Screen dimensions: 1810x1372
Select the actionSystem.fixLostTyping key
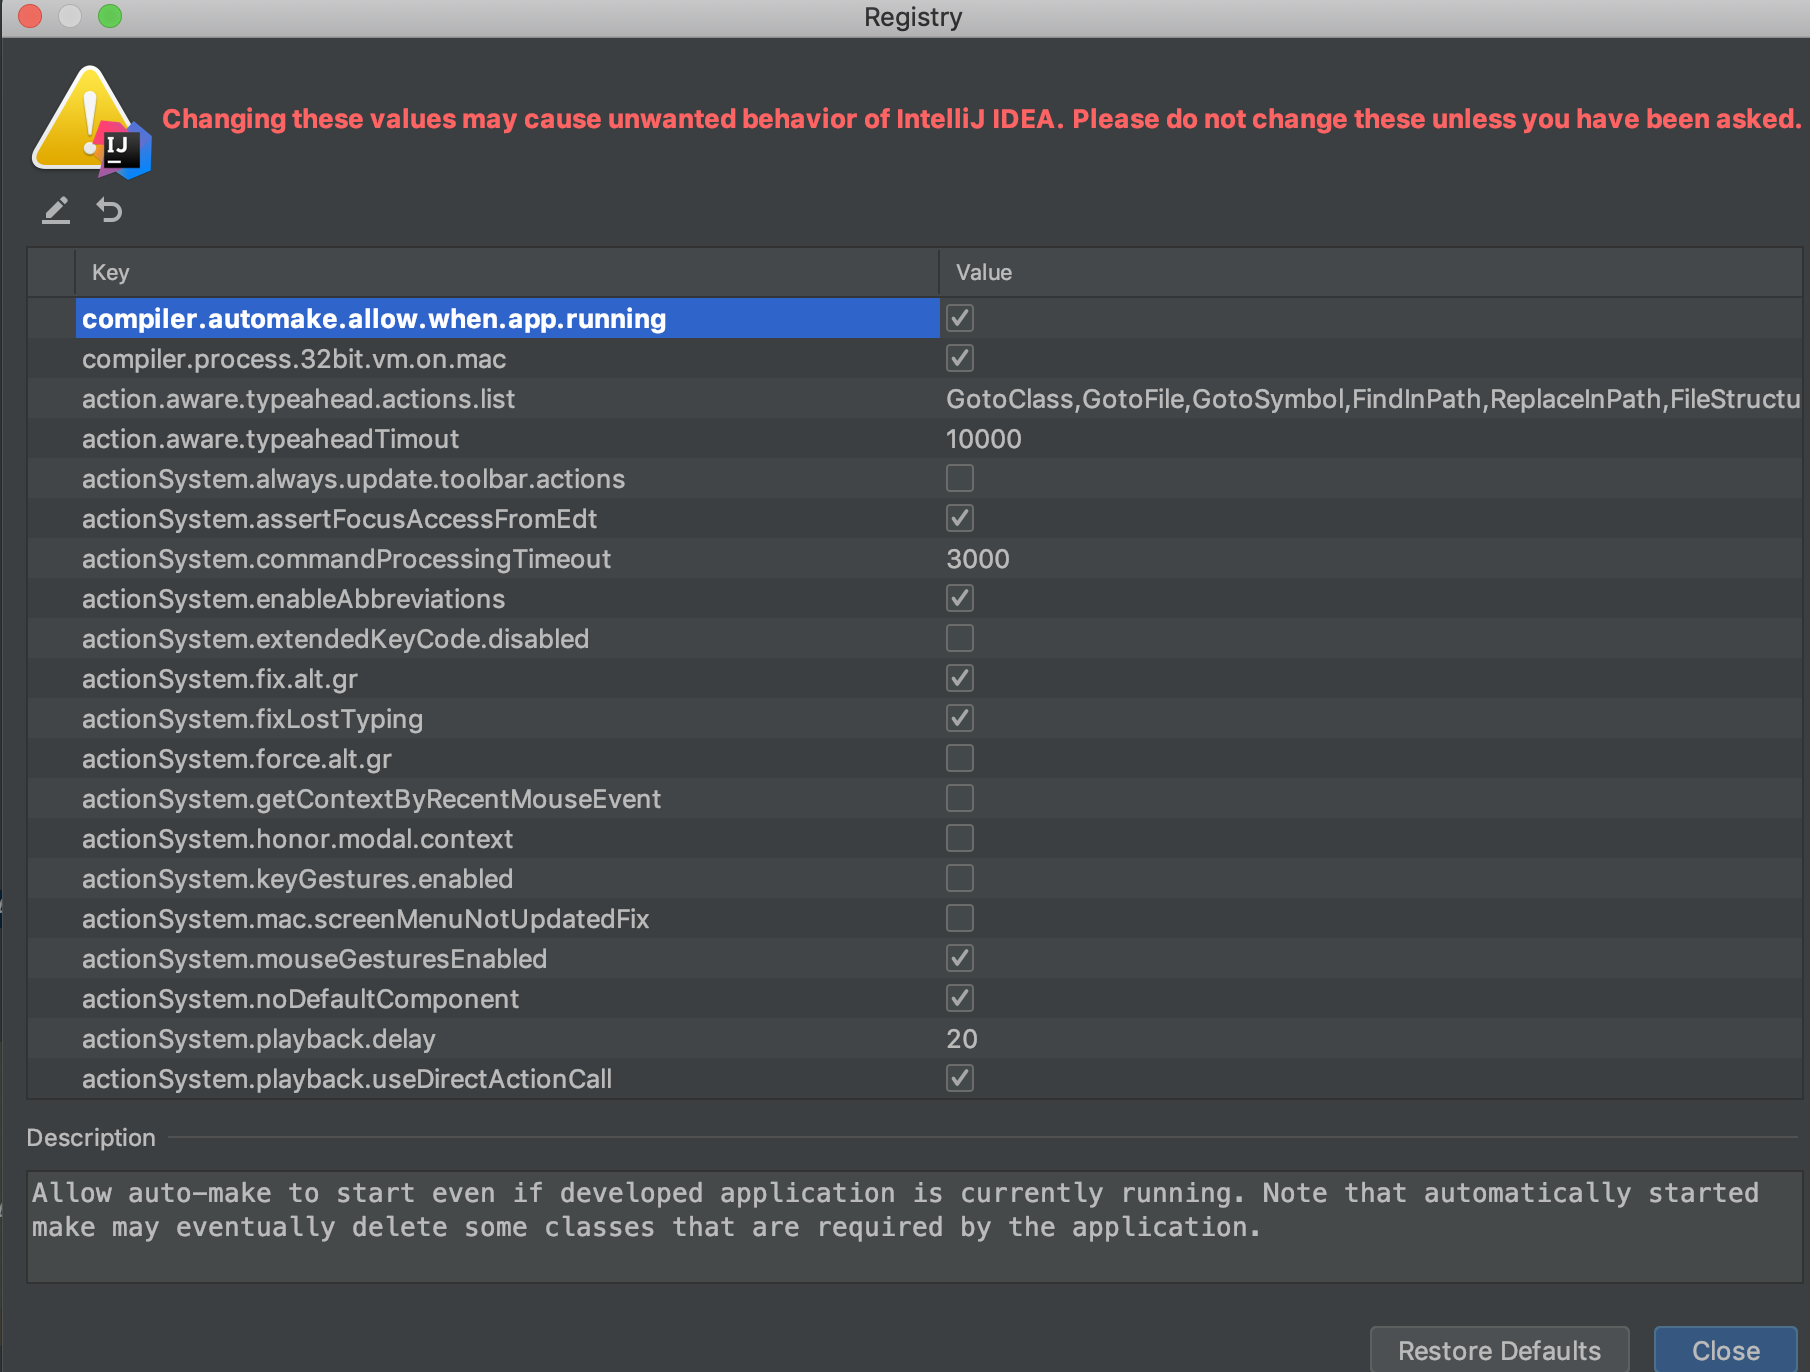point(252,719)
